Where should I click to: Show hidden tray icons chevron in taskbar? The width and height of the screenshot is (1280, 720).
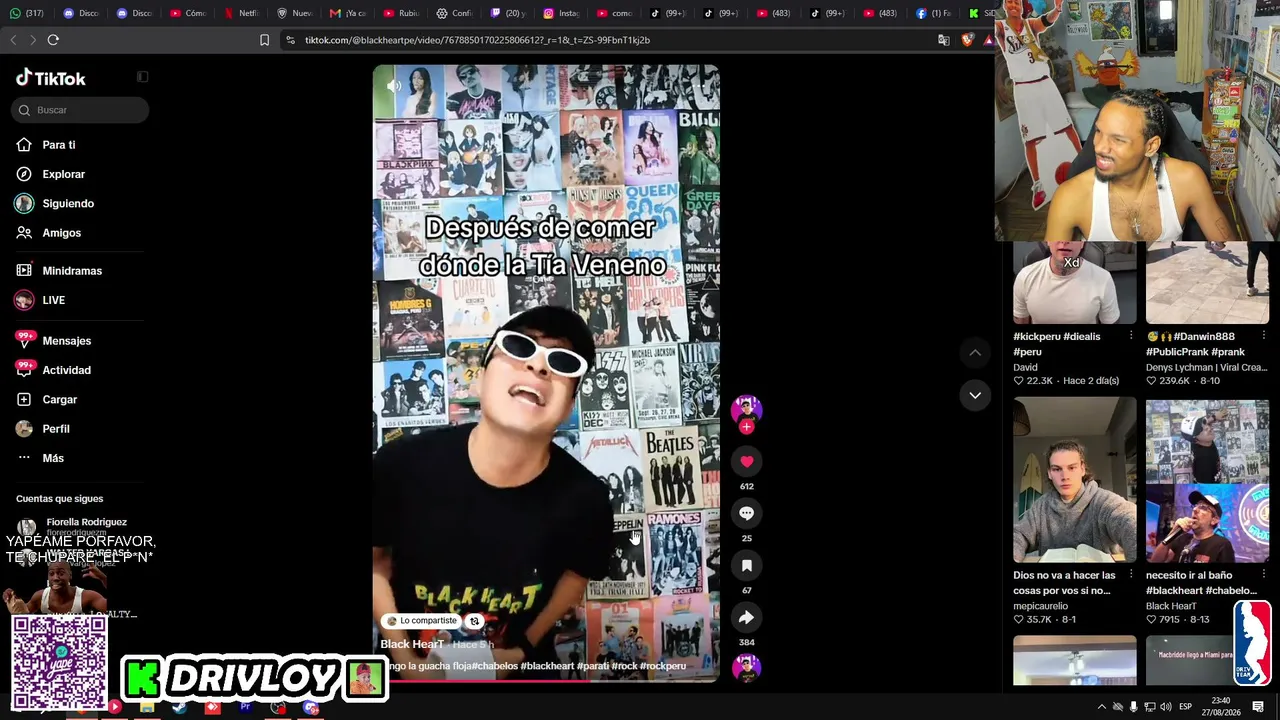point(1102,707)
